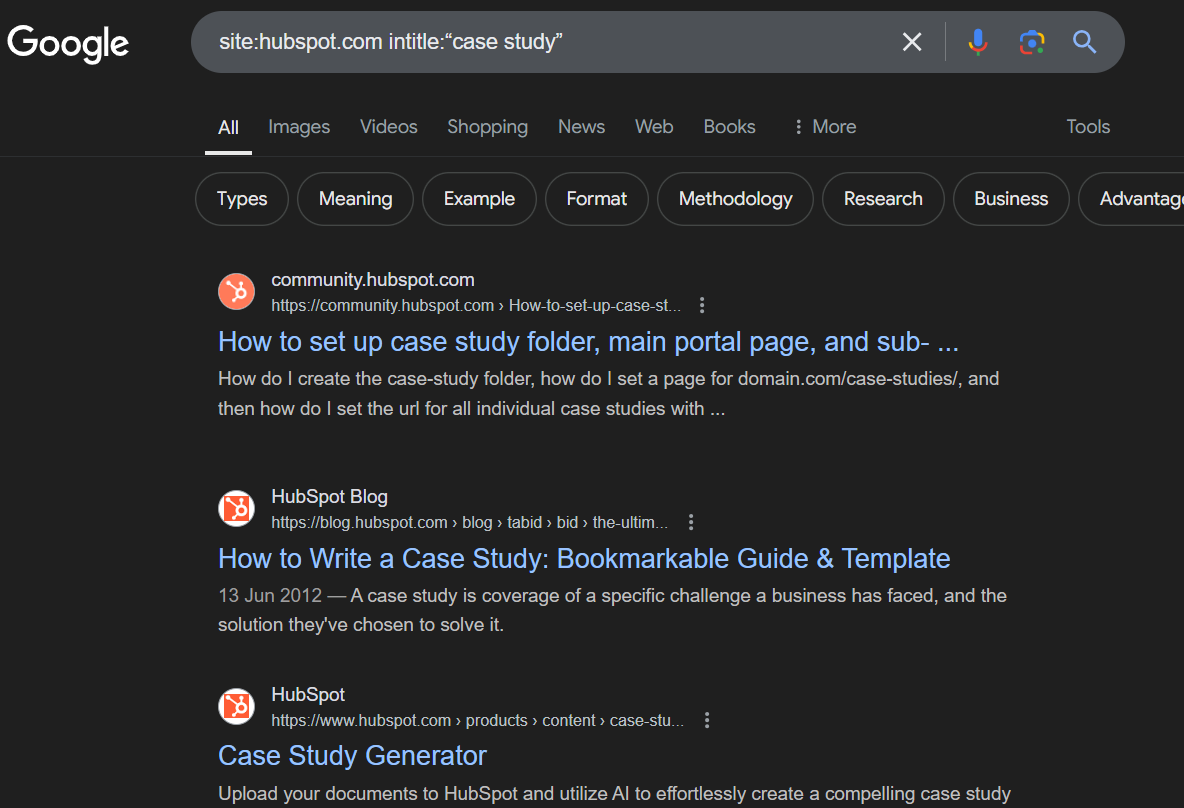1184x808 pixels.
Task: Click the community.hubspot.com site name
Action: point(373,279)
